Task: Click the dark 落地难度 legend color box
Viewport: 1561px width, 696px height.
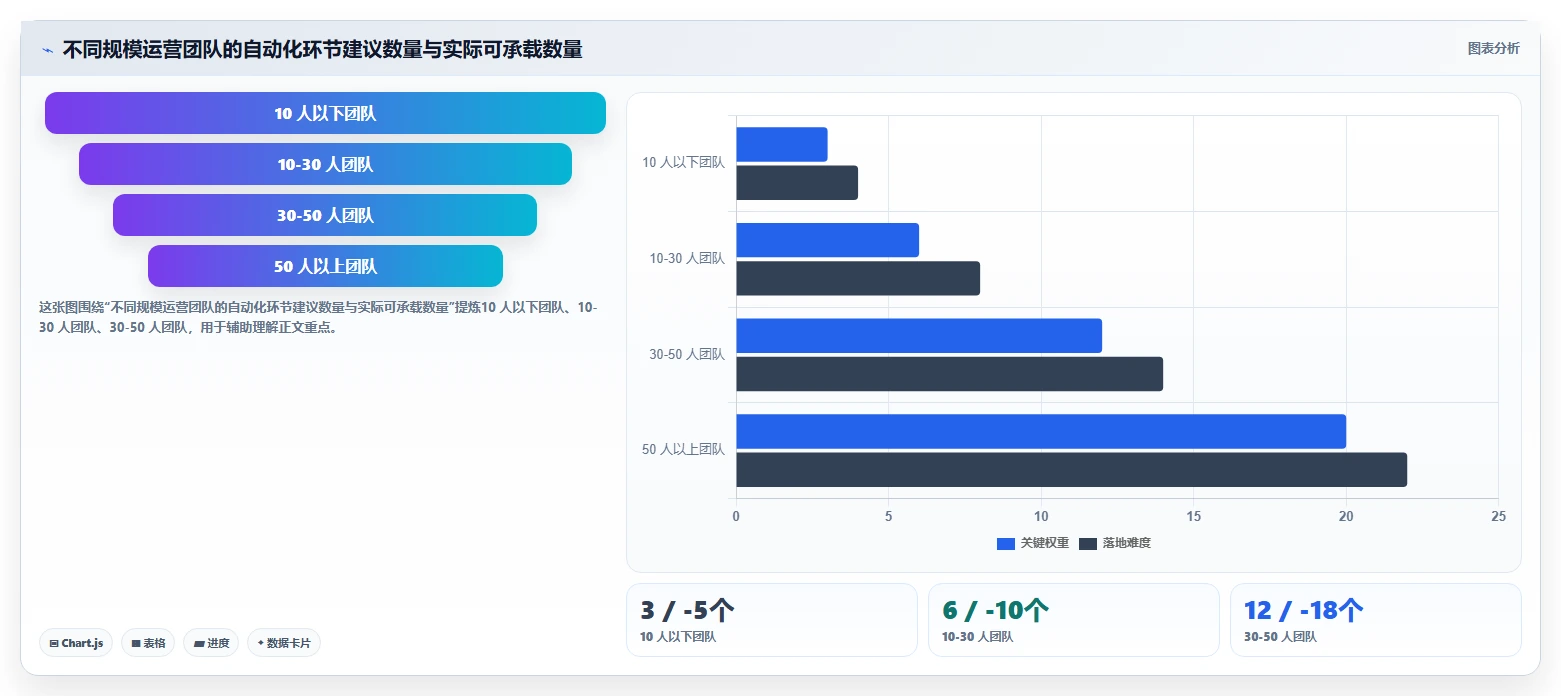Action: pos(1088,543)
